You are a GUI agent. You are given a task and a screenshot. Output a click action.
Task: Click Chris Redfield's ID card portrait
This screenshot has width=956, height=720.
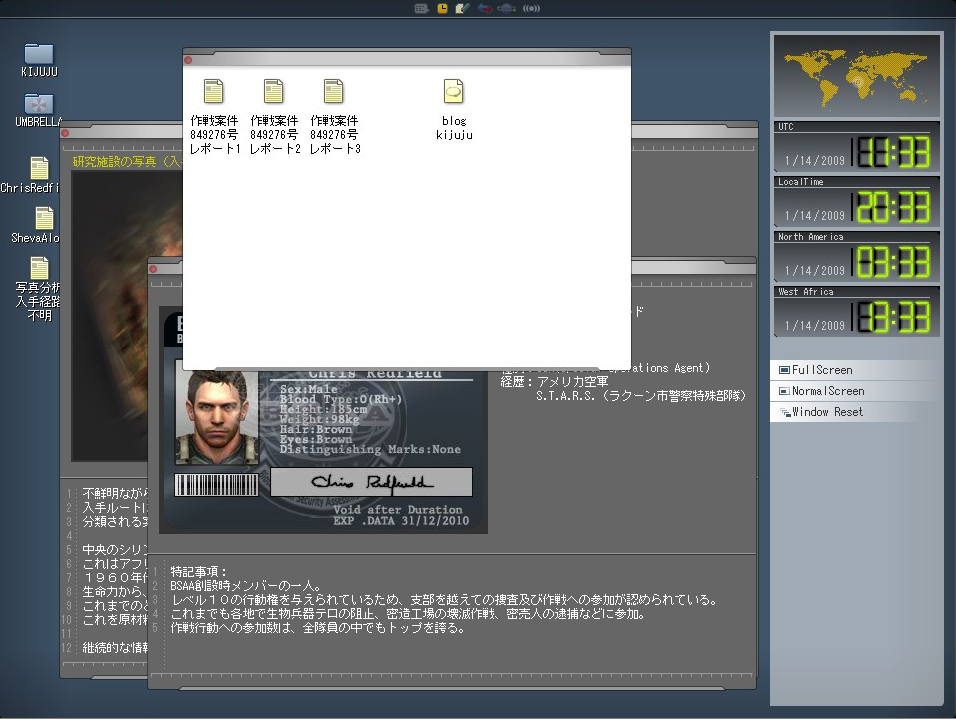click(x=217, y=418)
